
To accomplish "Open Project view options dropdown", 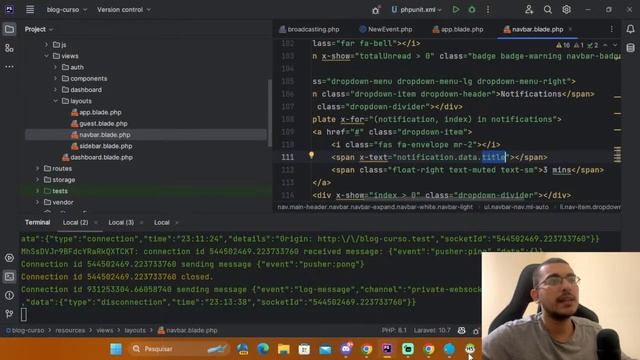I will (39, 29).
